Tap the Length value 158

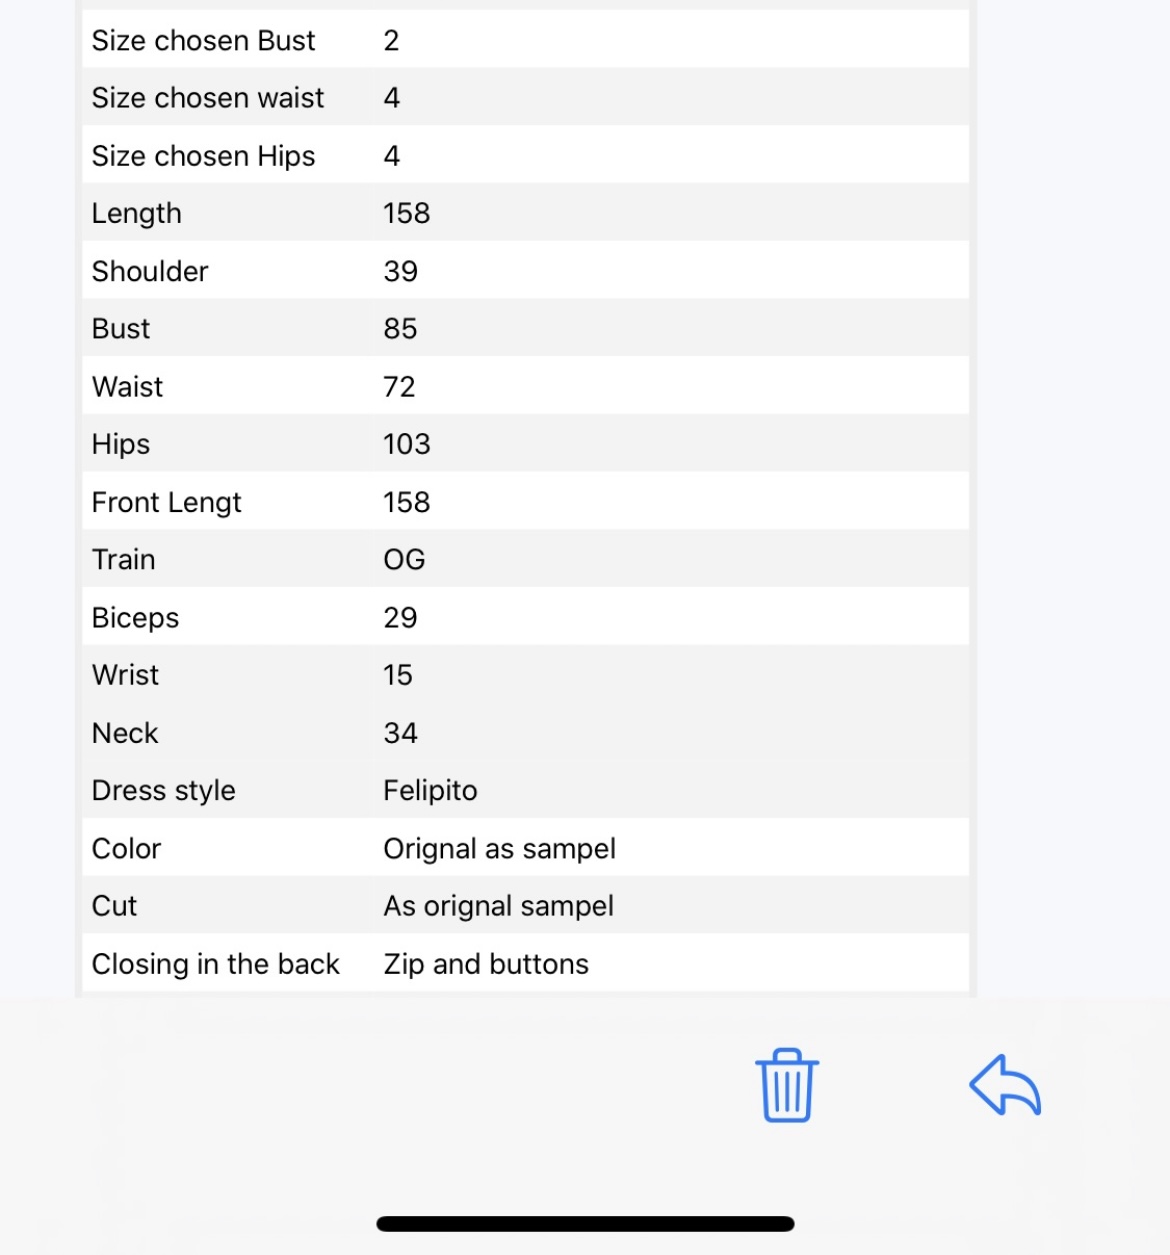point(406,213)
